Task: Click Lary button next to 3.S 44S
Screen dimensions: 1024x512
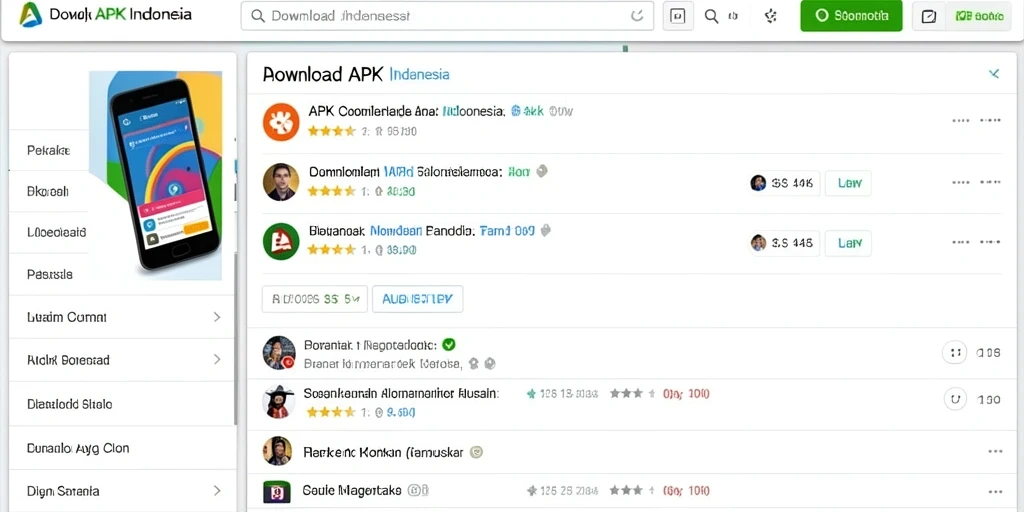Action: point(848,243)
